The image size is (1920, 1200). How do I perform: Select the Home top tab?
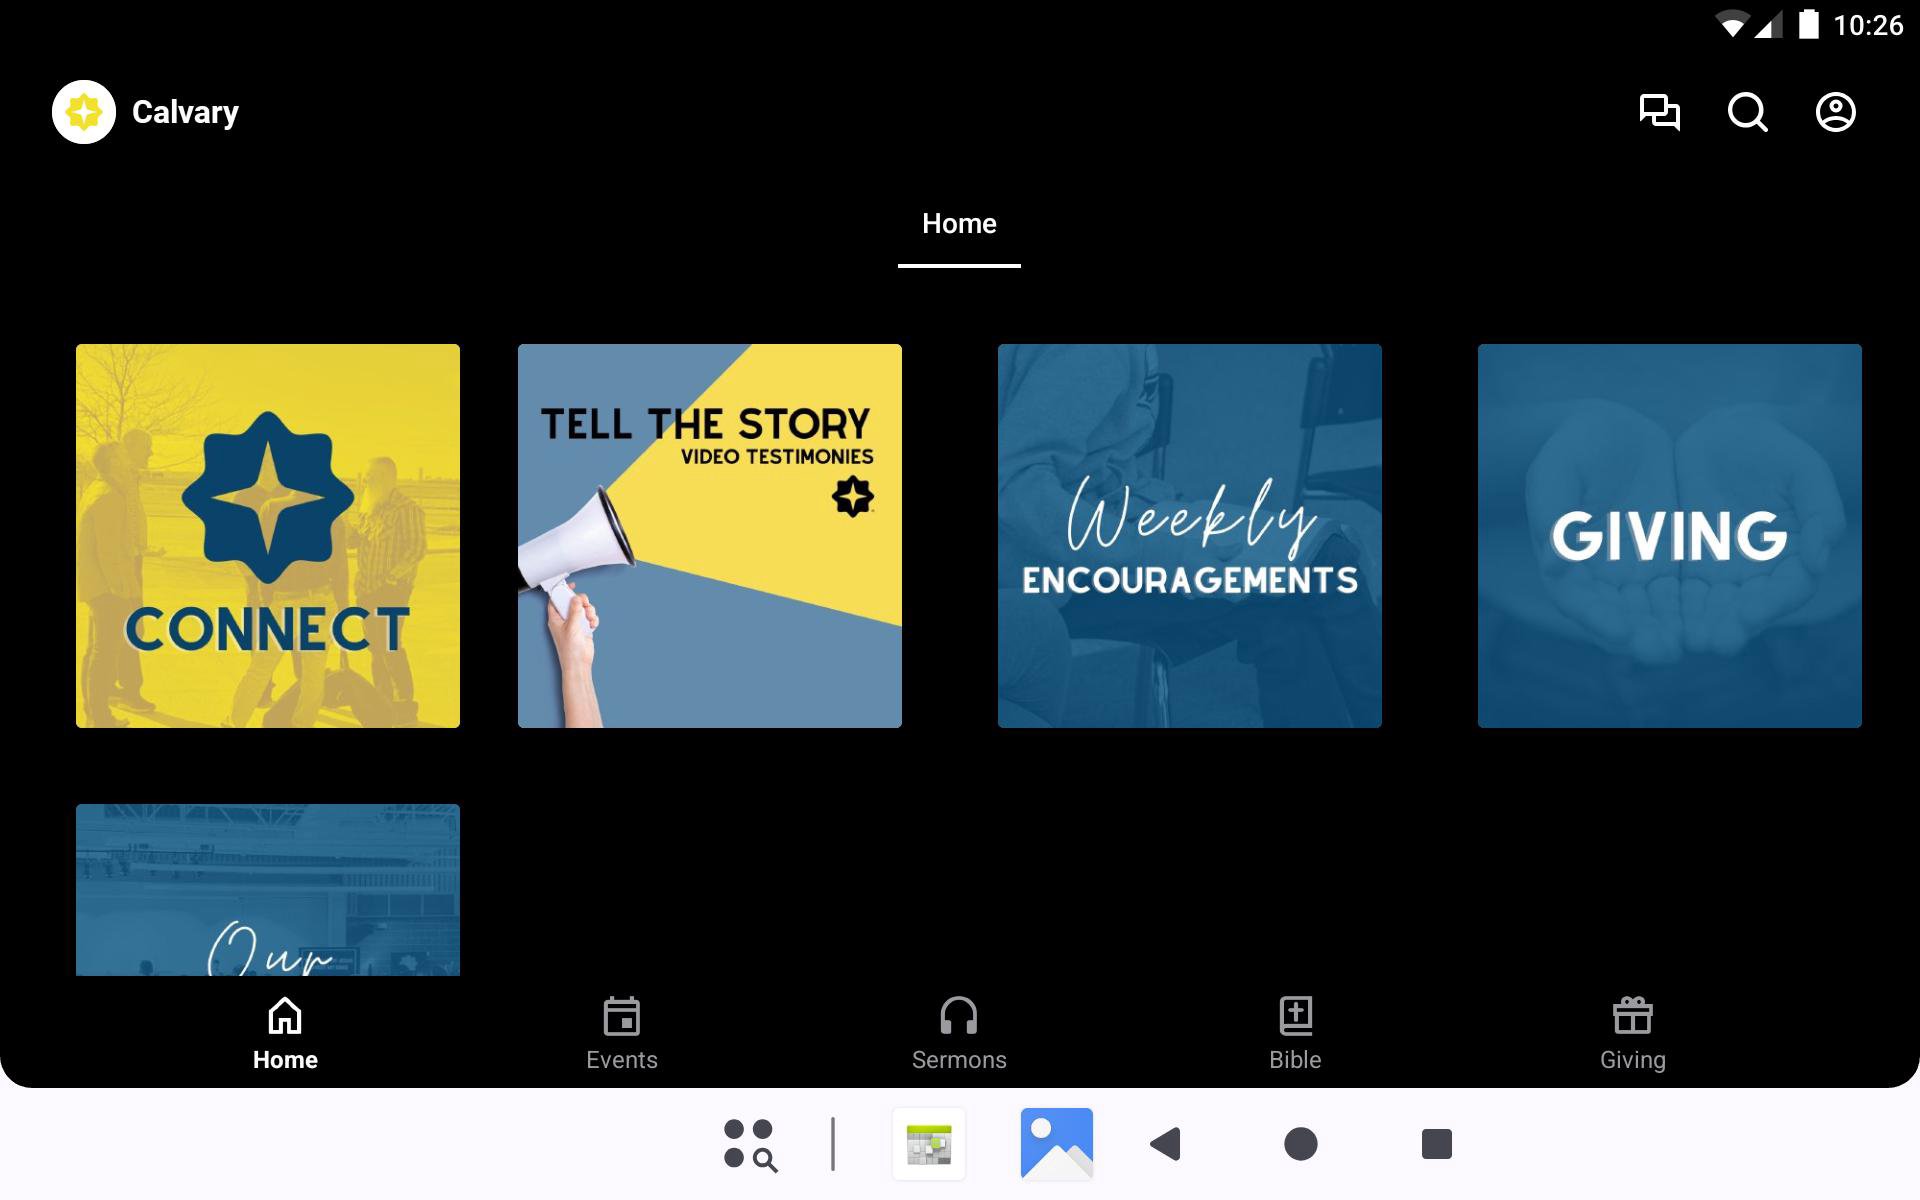pos(958,224)
